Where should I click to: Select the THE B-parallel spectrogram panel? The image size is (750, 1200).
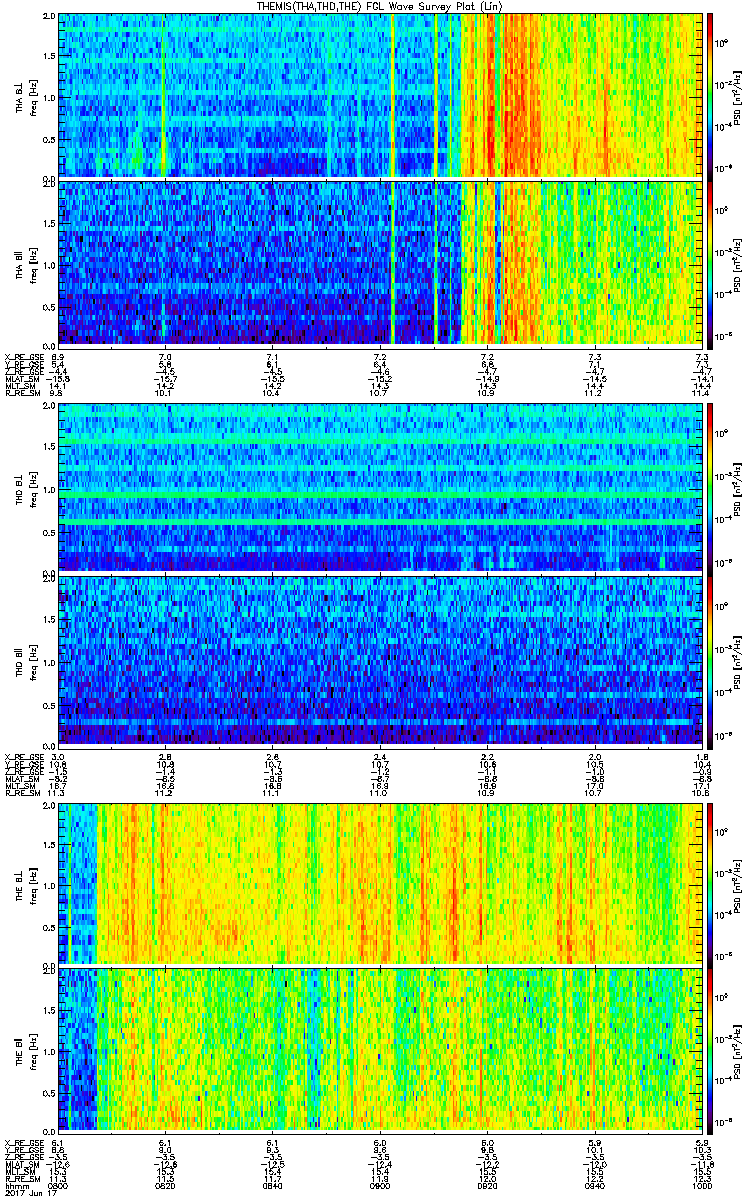pos(379,1049)
